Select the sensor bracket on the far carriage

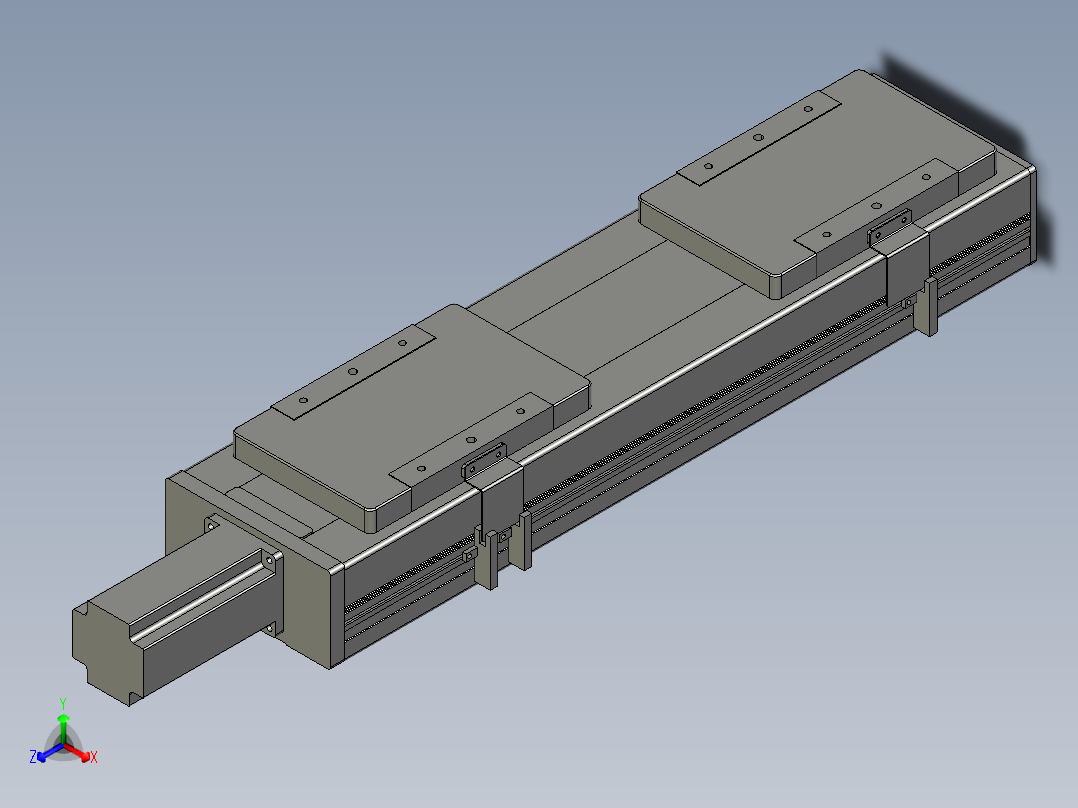pos(906,258)
